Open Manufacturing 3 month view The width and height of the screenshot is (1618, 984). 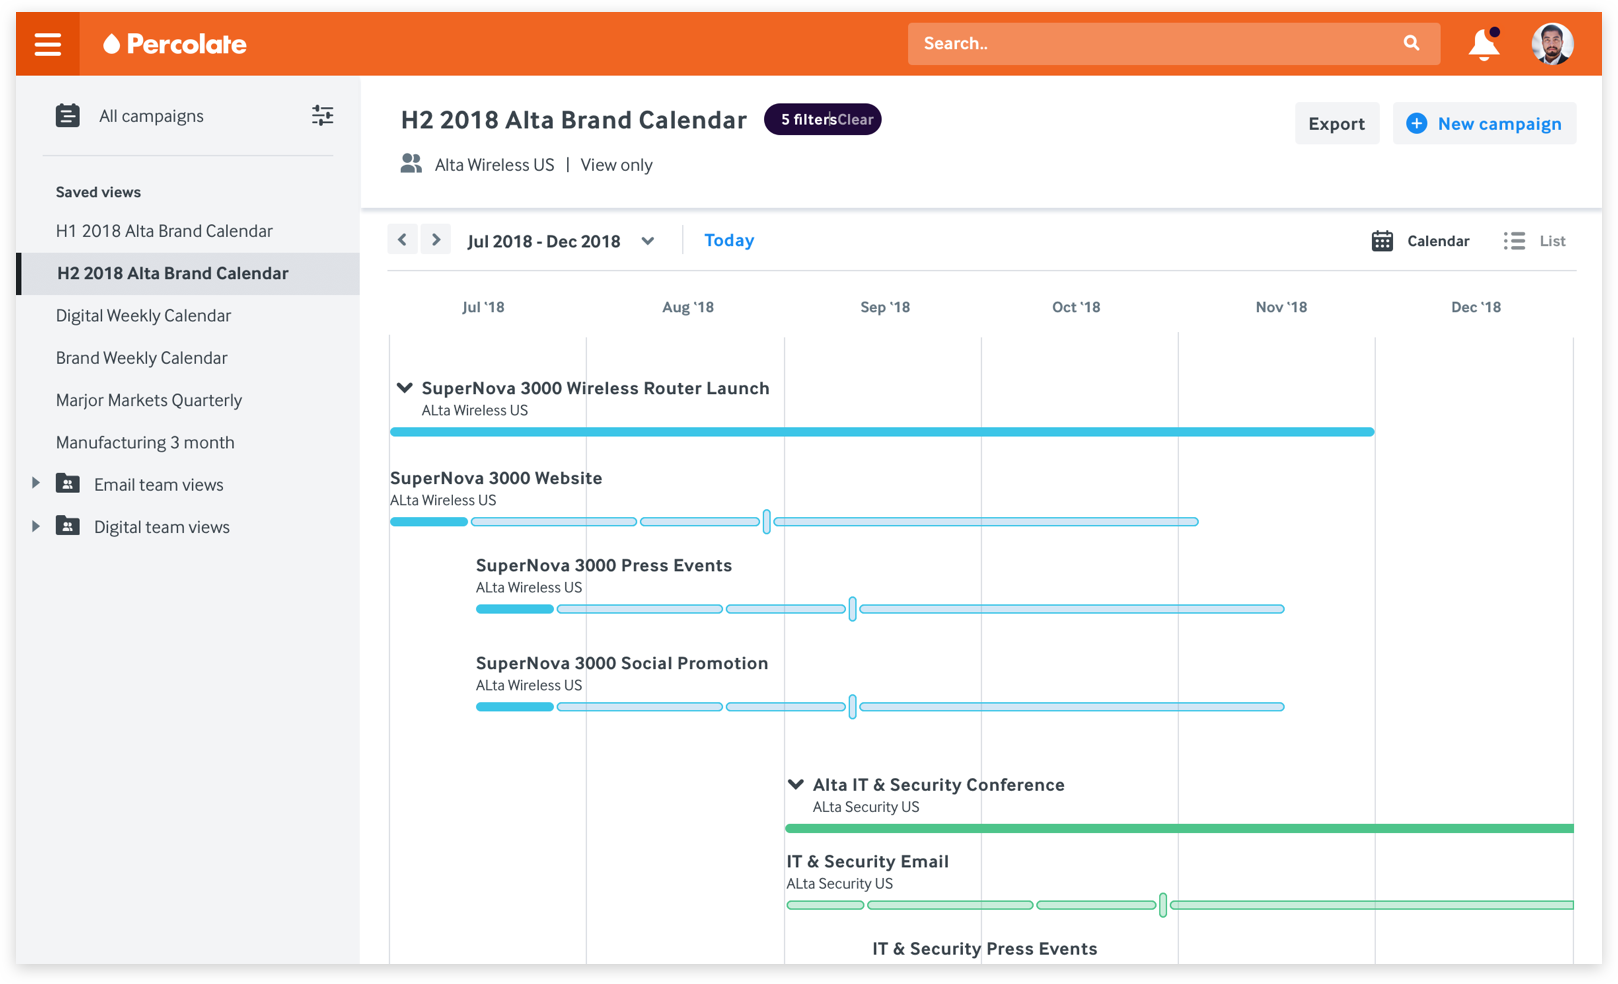[145, 442]
